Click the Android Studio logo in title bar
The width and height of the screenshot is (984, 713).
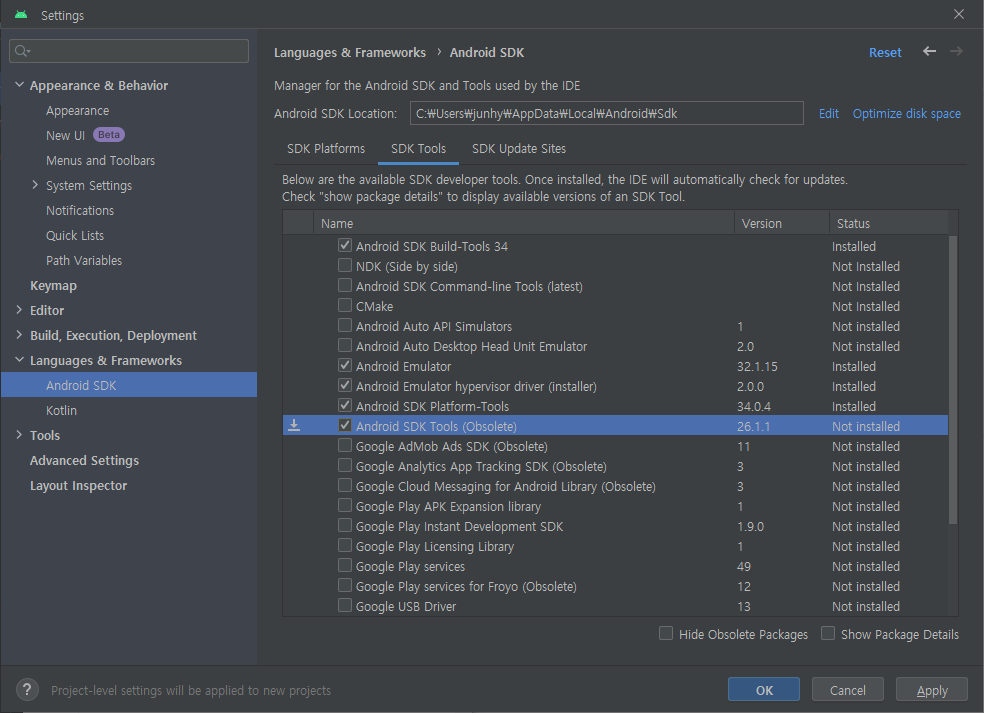pos(21,15)
